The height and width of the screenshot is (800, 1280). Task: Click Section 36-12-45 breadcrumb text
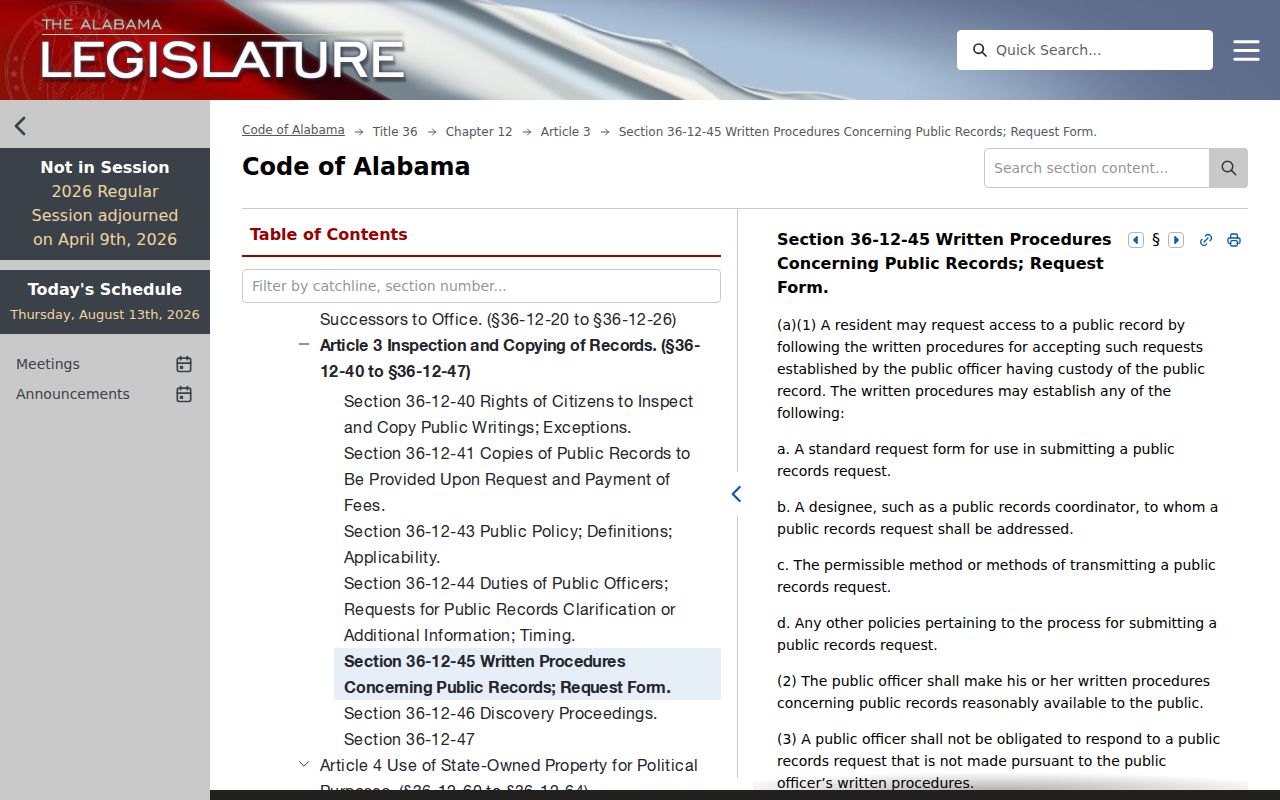[x=858, y=132]
